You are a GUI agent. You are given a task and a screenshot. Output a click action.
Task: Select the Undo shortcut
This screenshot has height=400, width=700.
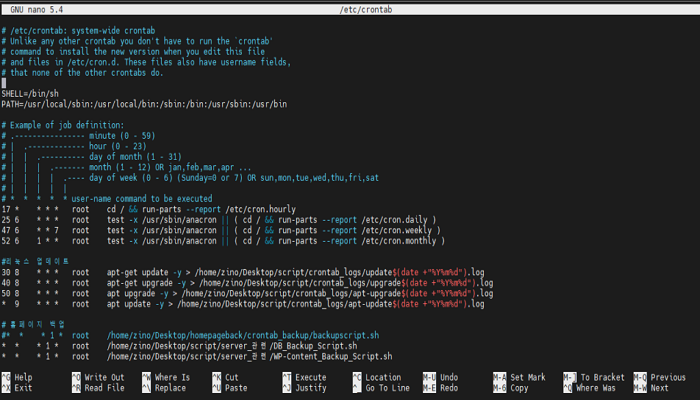(x=449, y=377)
